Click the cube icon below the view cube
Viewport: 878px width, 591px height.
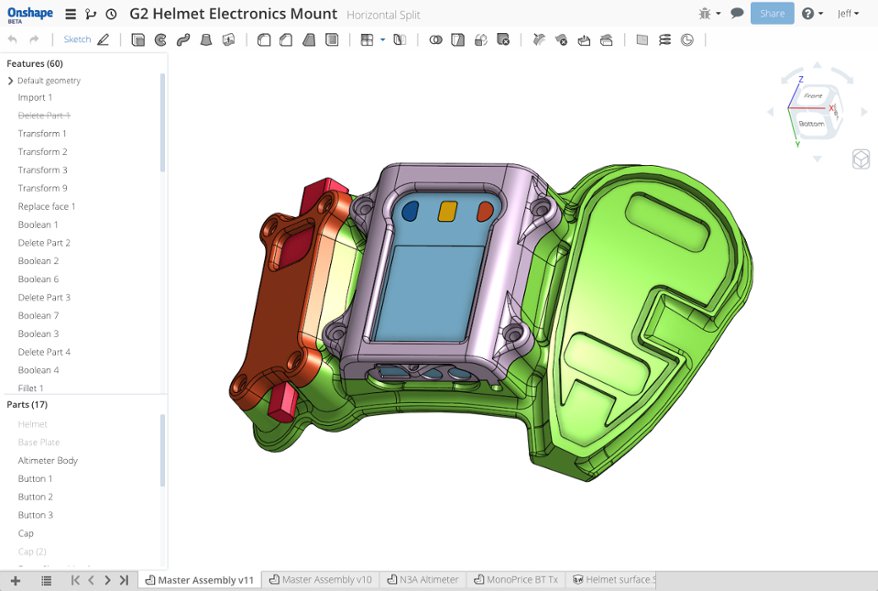point(860,158)
